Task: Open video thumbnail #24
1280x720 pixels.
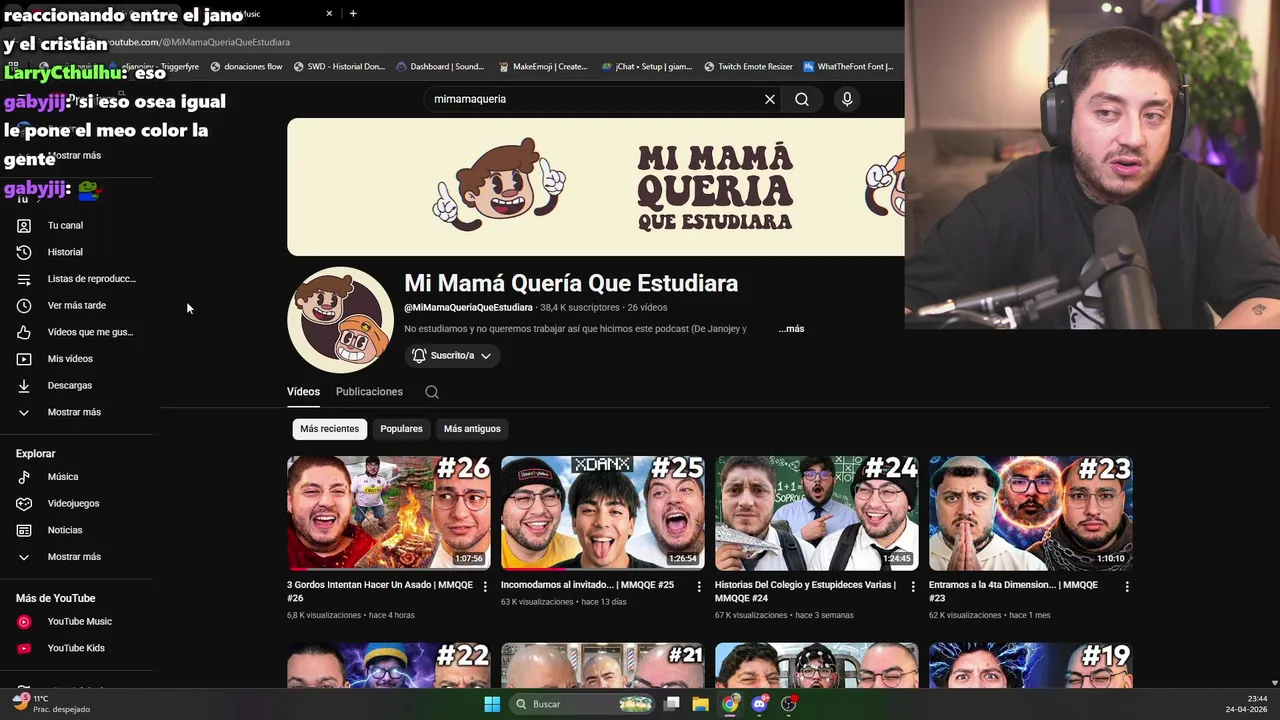Action: (817, 513)
